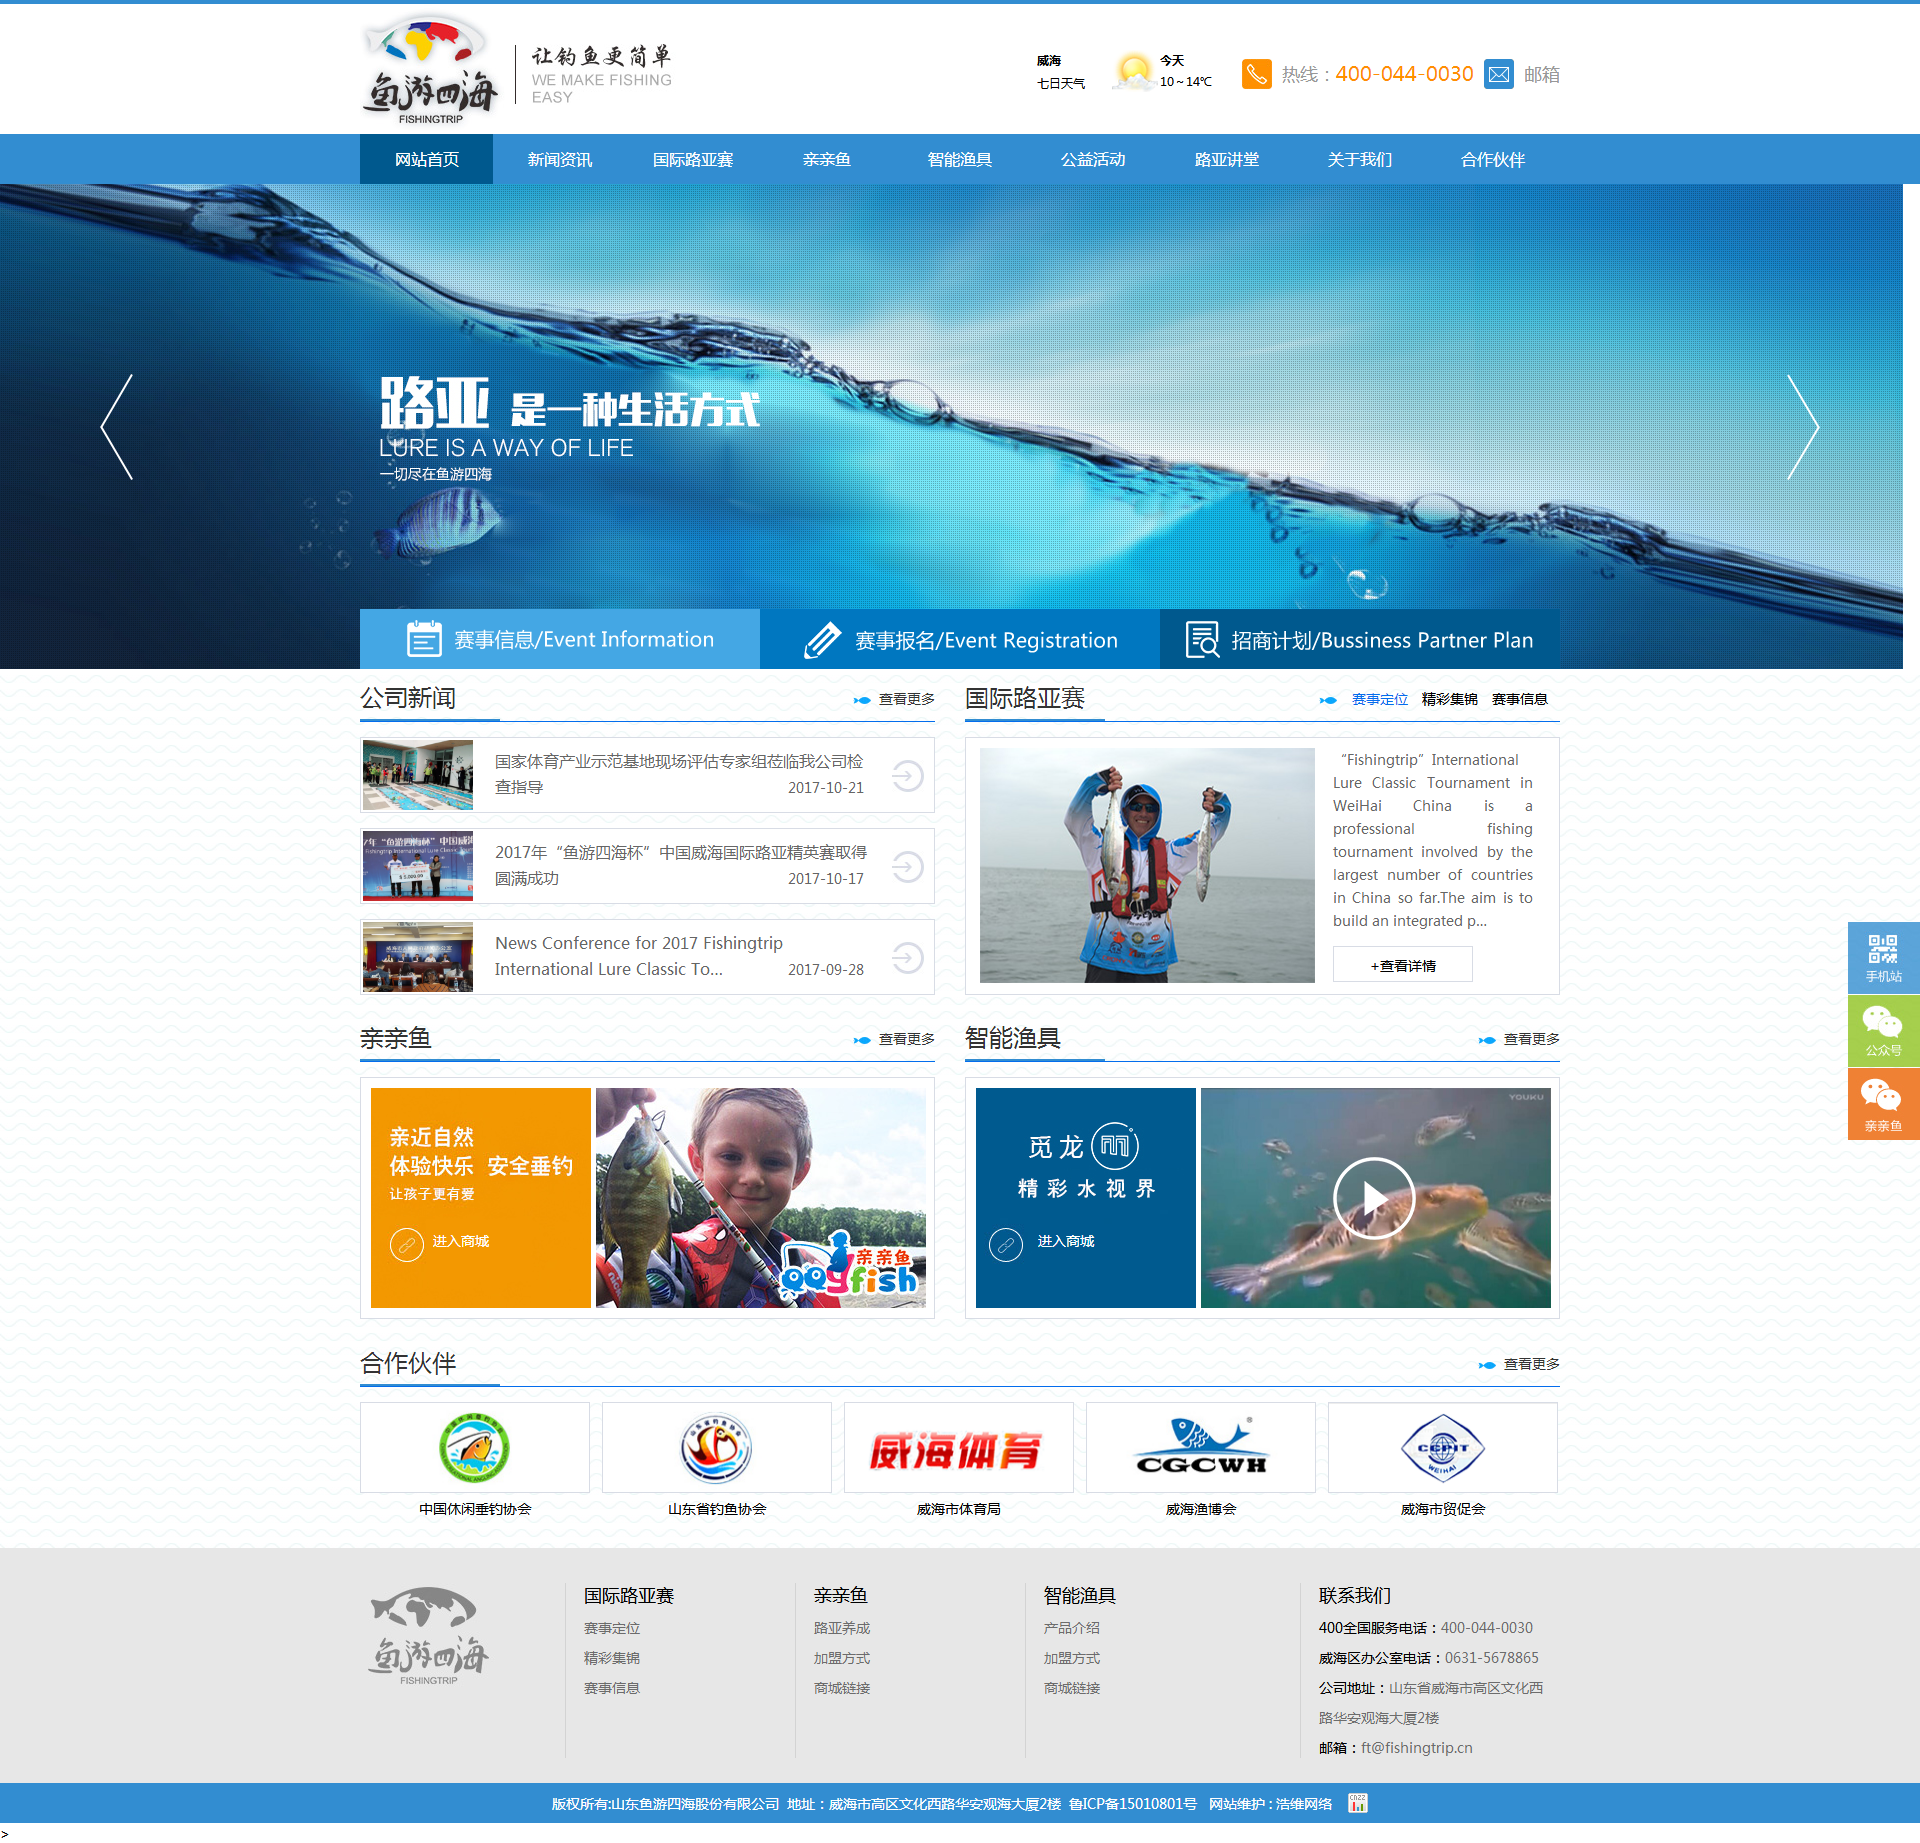
Task: Open the 威海体育 partner logo
Action: (958, 1448)
